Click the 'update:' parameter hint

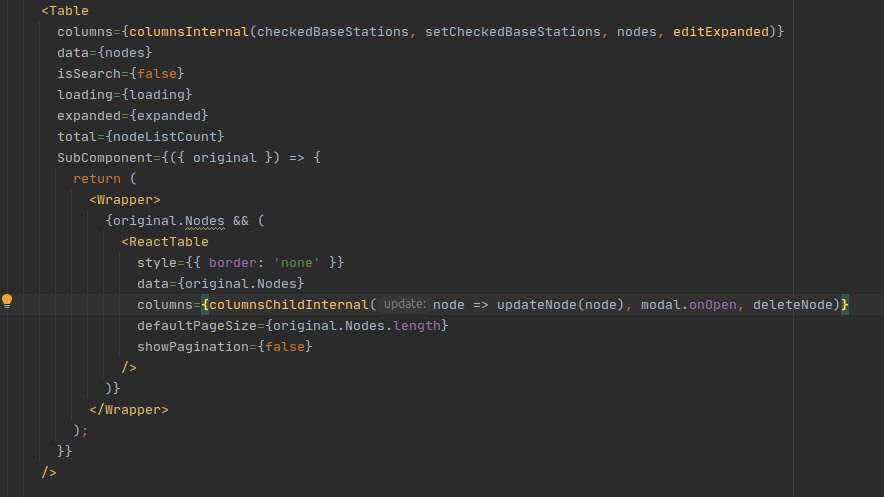[405, 304]
